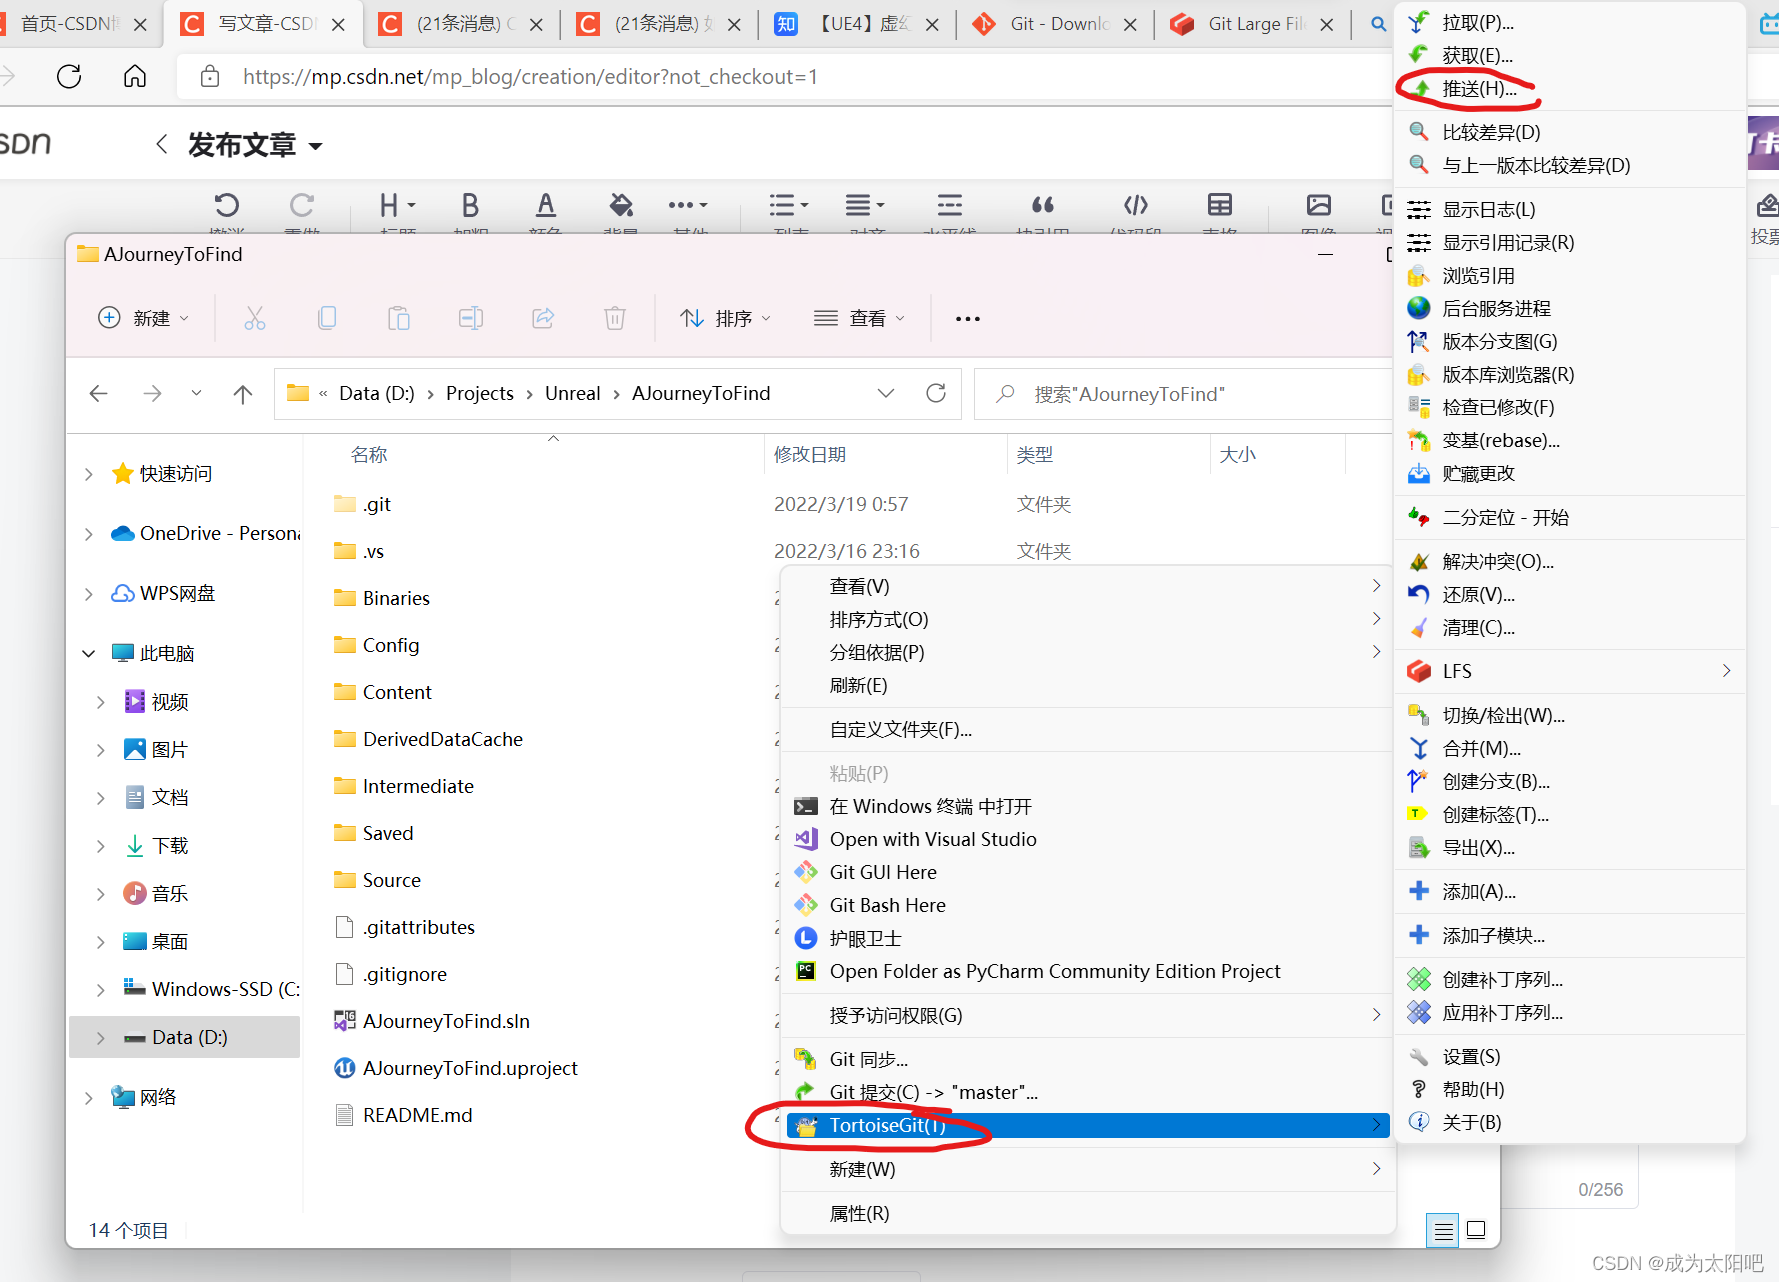Open 显示日志 to view commit log

tap(1491, 209)
